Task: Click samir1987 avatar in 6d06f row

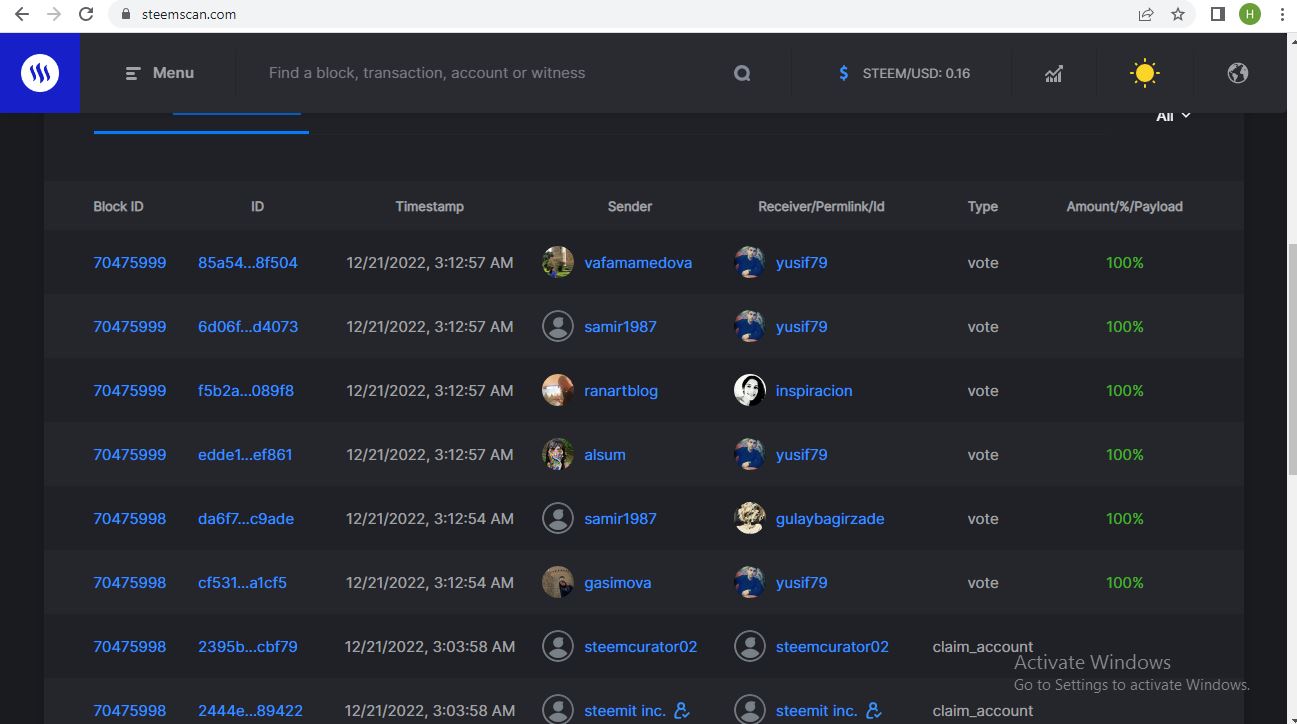Action: point(558,326)
